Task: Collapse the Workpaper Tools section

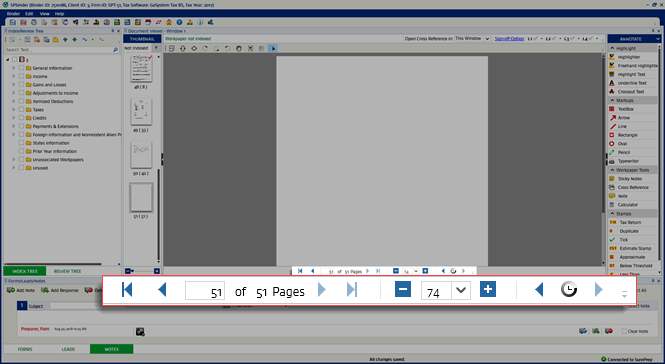Action: click(612, 170)
